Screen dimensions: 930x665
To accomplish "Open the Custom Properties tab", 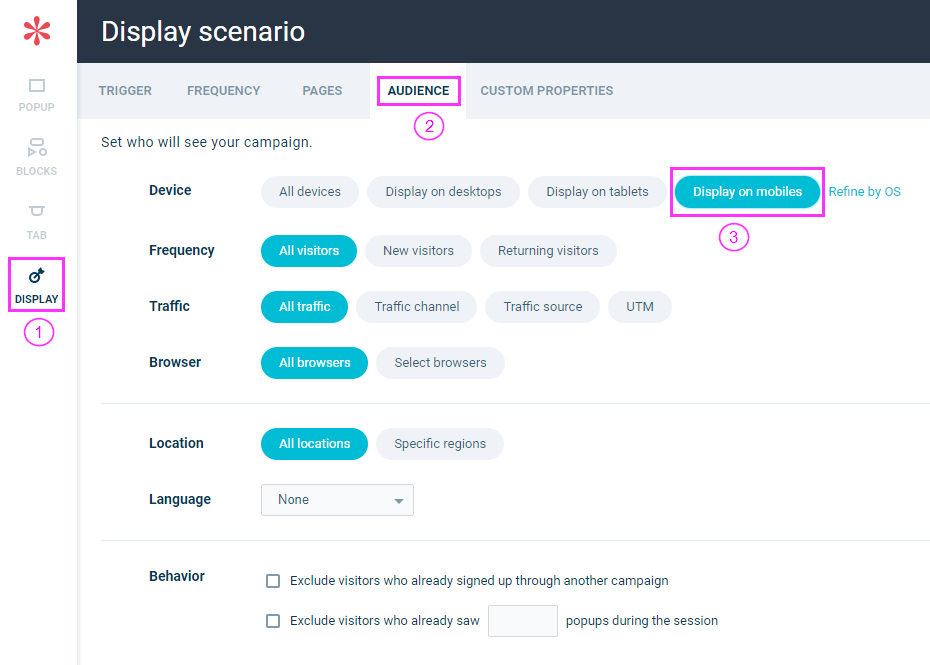I will [546, 91].
